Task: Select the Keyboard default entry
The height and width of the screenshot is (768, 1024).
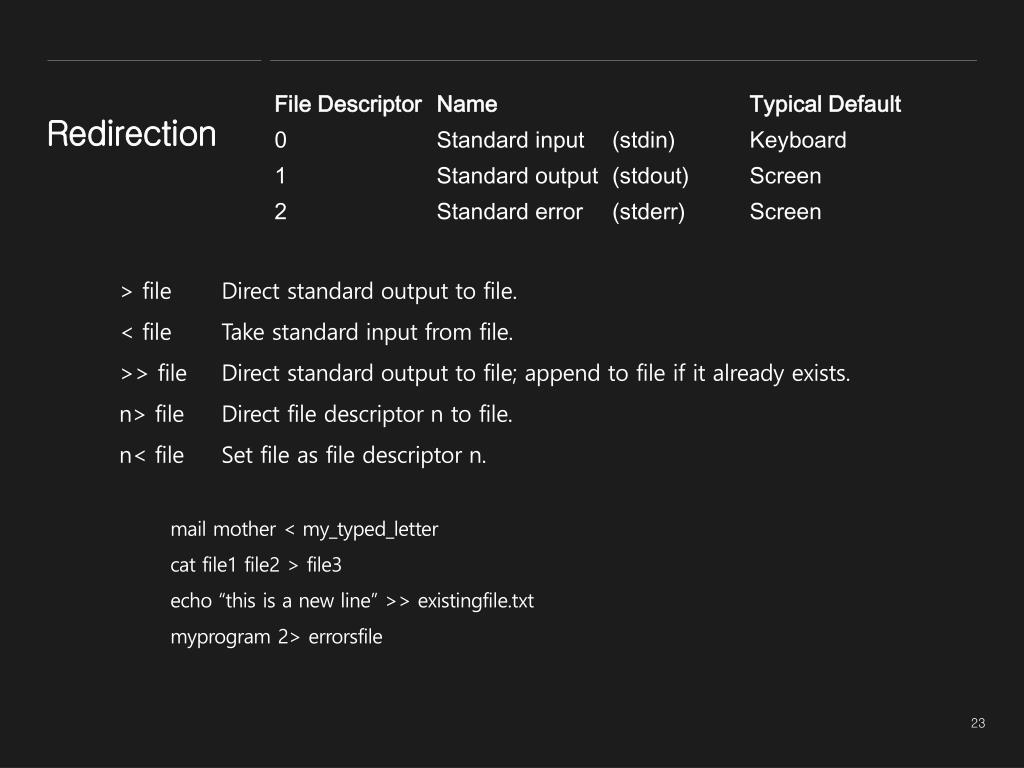Action: pyautogui.click(x=798, y=140)
